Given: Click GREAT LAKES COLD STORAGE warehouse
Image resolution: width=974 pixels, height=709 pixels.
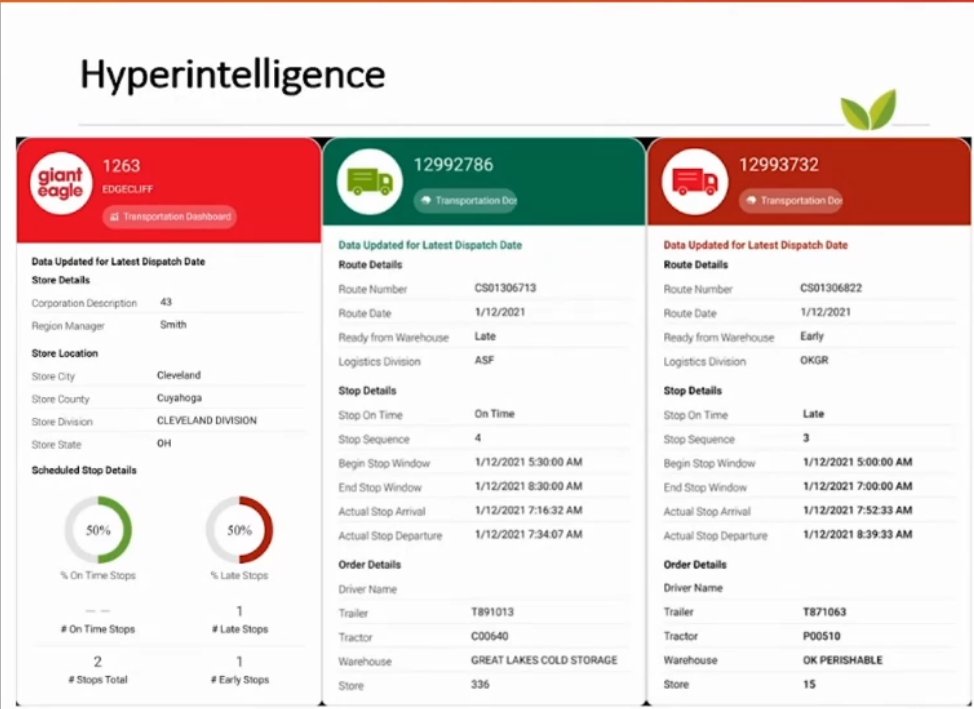Looking at the screenshot, I should tap(544, 660).
